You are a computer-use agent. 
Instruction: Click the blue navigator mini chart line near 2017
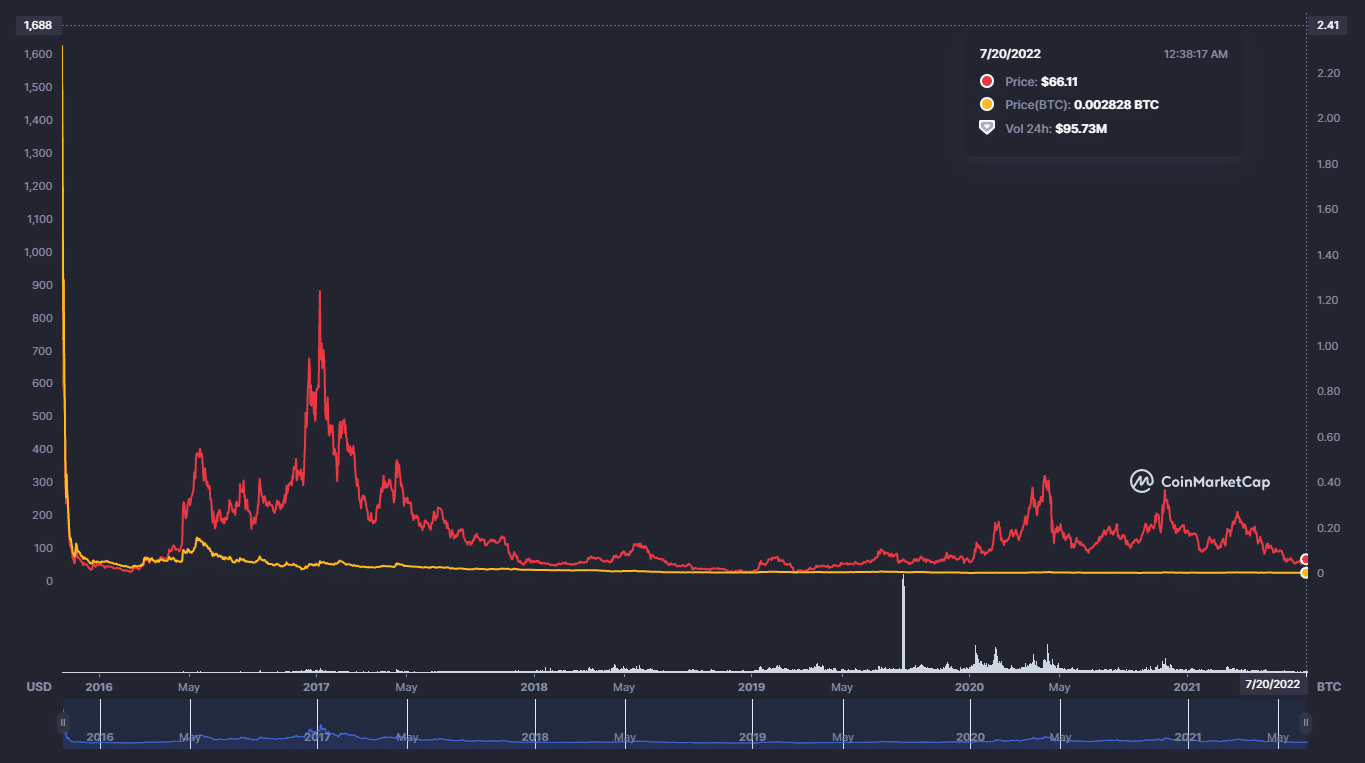tap(321, 730)
